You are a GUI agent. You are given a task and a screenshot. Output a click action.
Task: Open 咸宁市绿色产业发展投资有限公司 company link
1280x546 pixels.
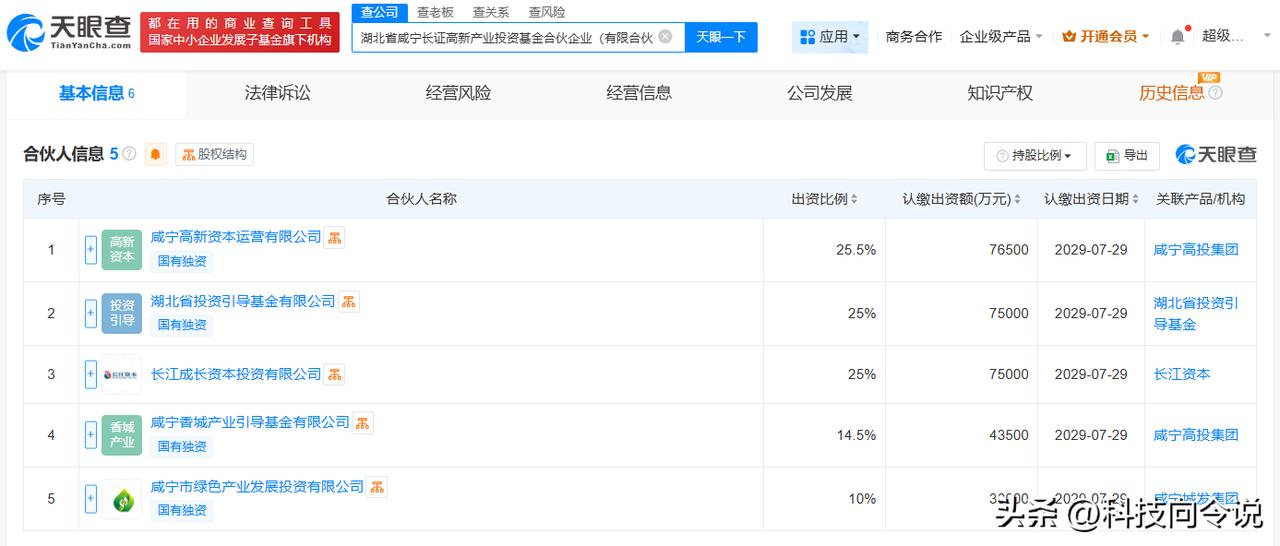[257, 486]
